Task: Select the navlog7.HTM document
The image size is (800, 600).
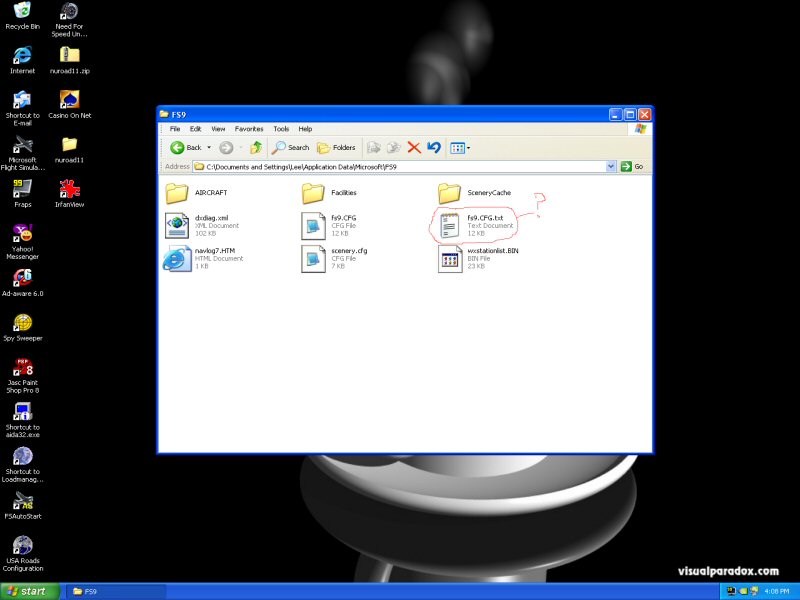Action: coord(177,259)
